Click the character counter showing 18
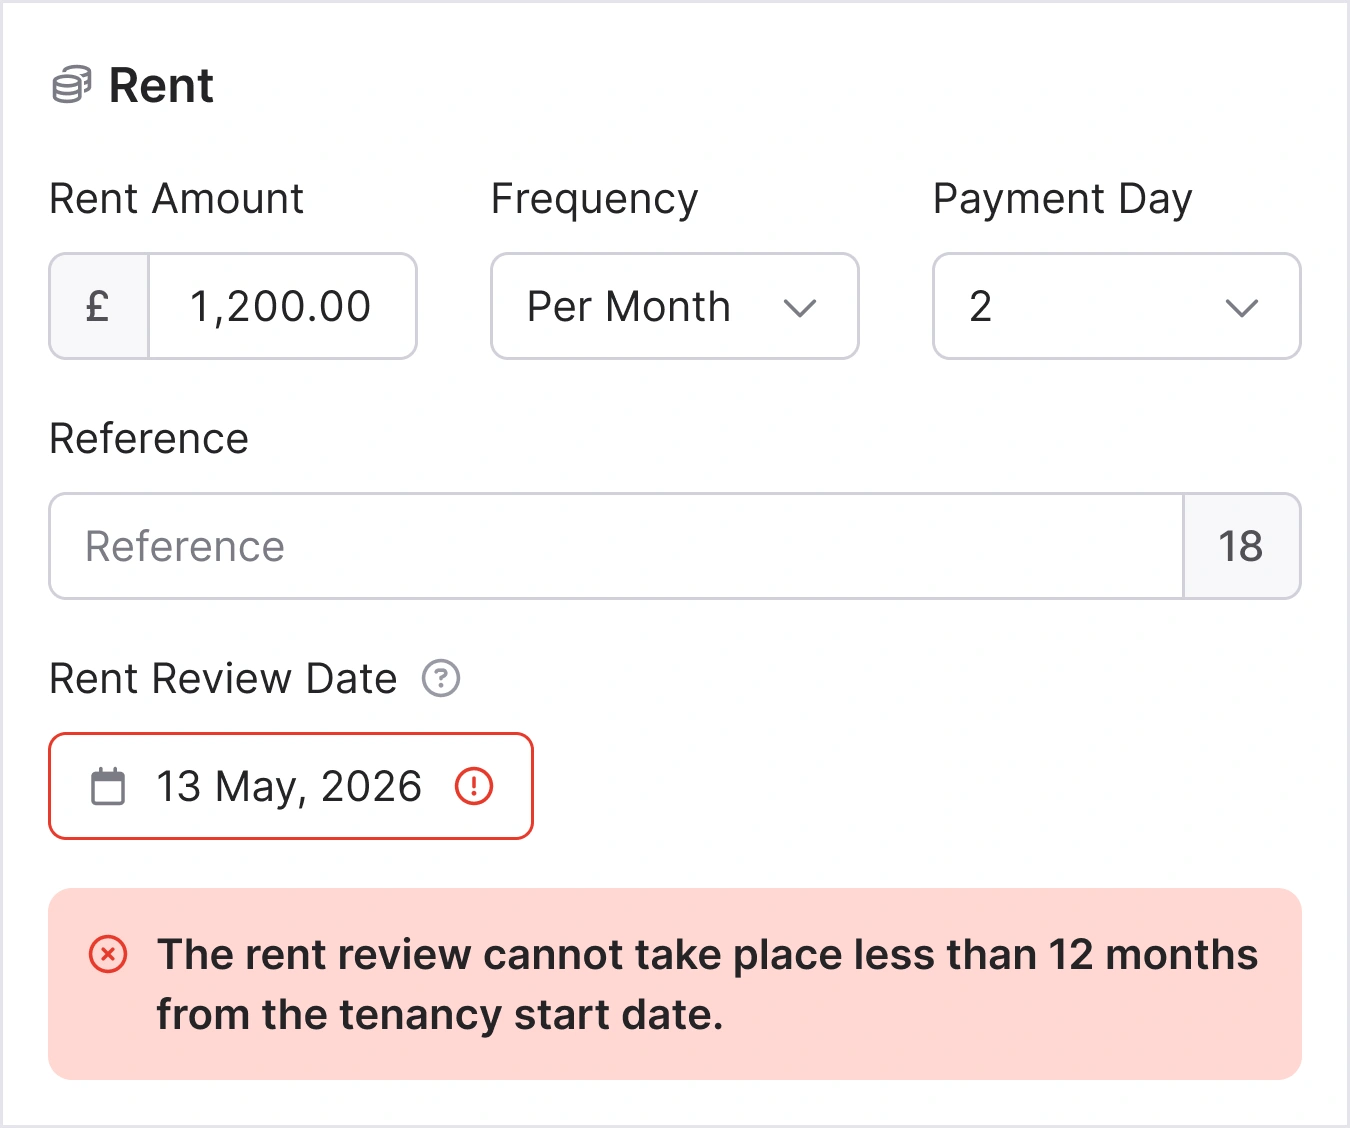The height and width of the screenshot is (1128, 1350). click(1242, 546)
